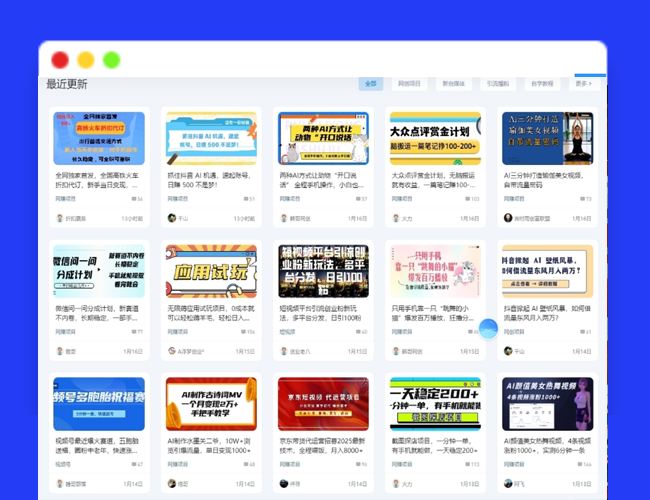
Task: Open 千山 avatar on AI壁纸风暴 card
Action: click(508, 351)
